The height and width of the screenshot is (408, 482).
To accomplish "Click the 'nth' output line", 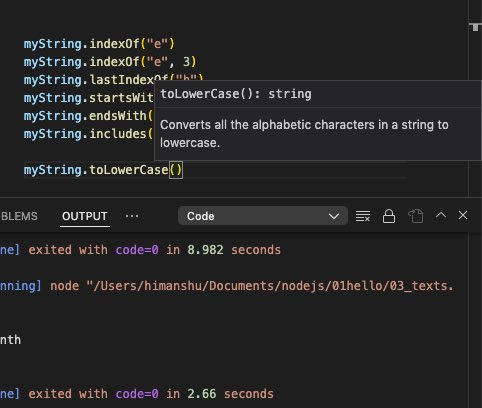I will (x=10, y=340).
